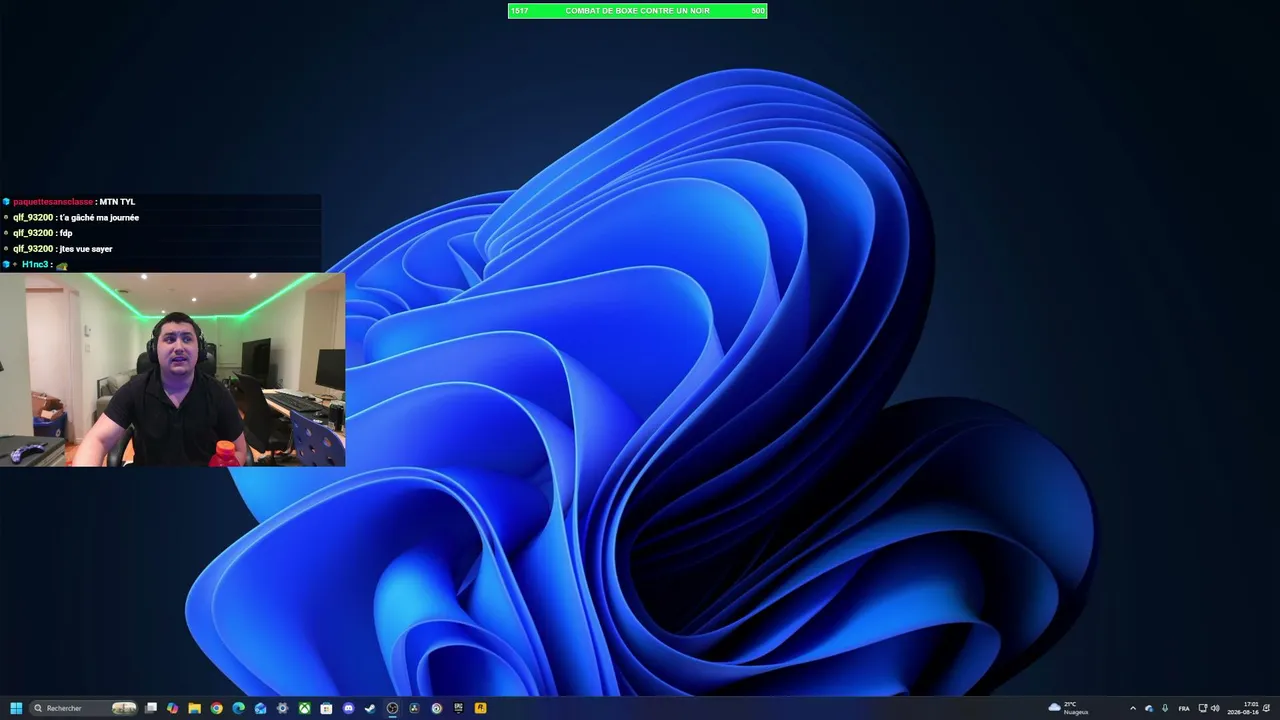This screenshot has width=1280, height=720.
Task: Launch the Xbox app from the taskbar
Action: [305, 708]
